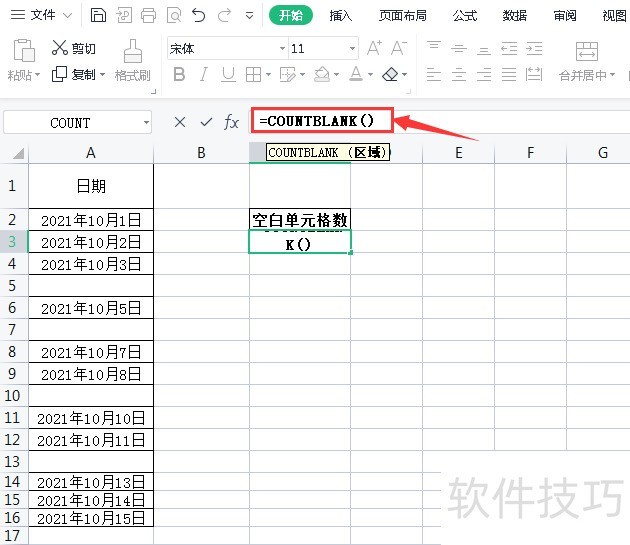Toggle italic formatting
630x545 pixels.
pyautogui.click(x=204, y=74)
